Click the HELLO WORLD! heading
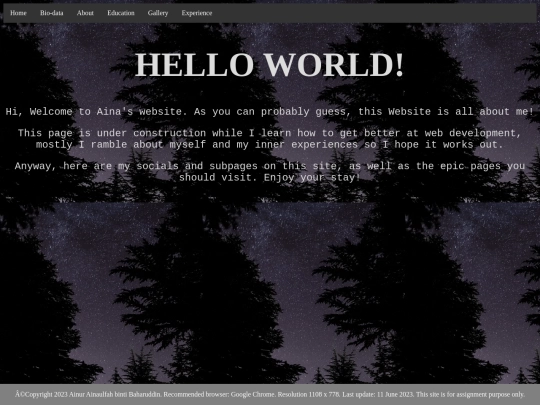Screen dimensions: 540x405 tap(269, 64)
